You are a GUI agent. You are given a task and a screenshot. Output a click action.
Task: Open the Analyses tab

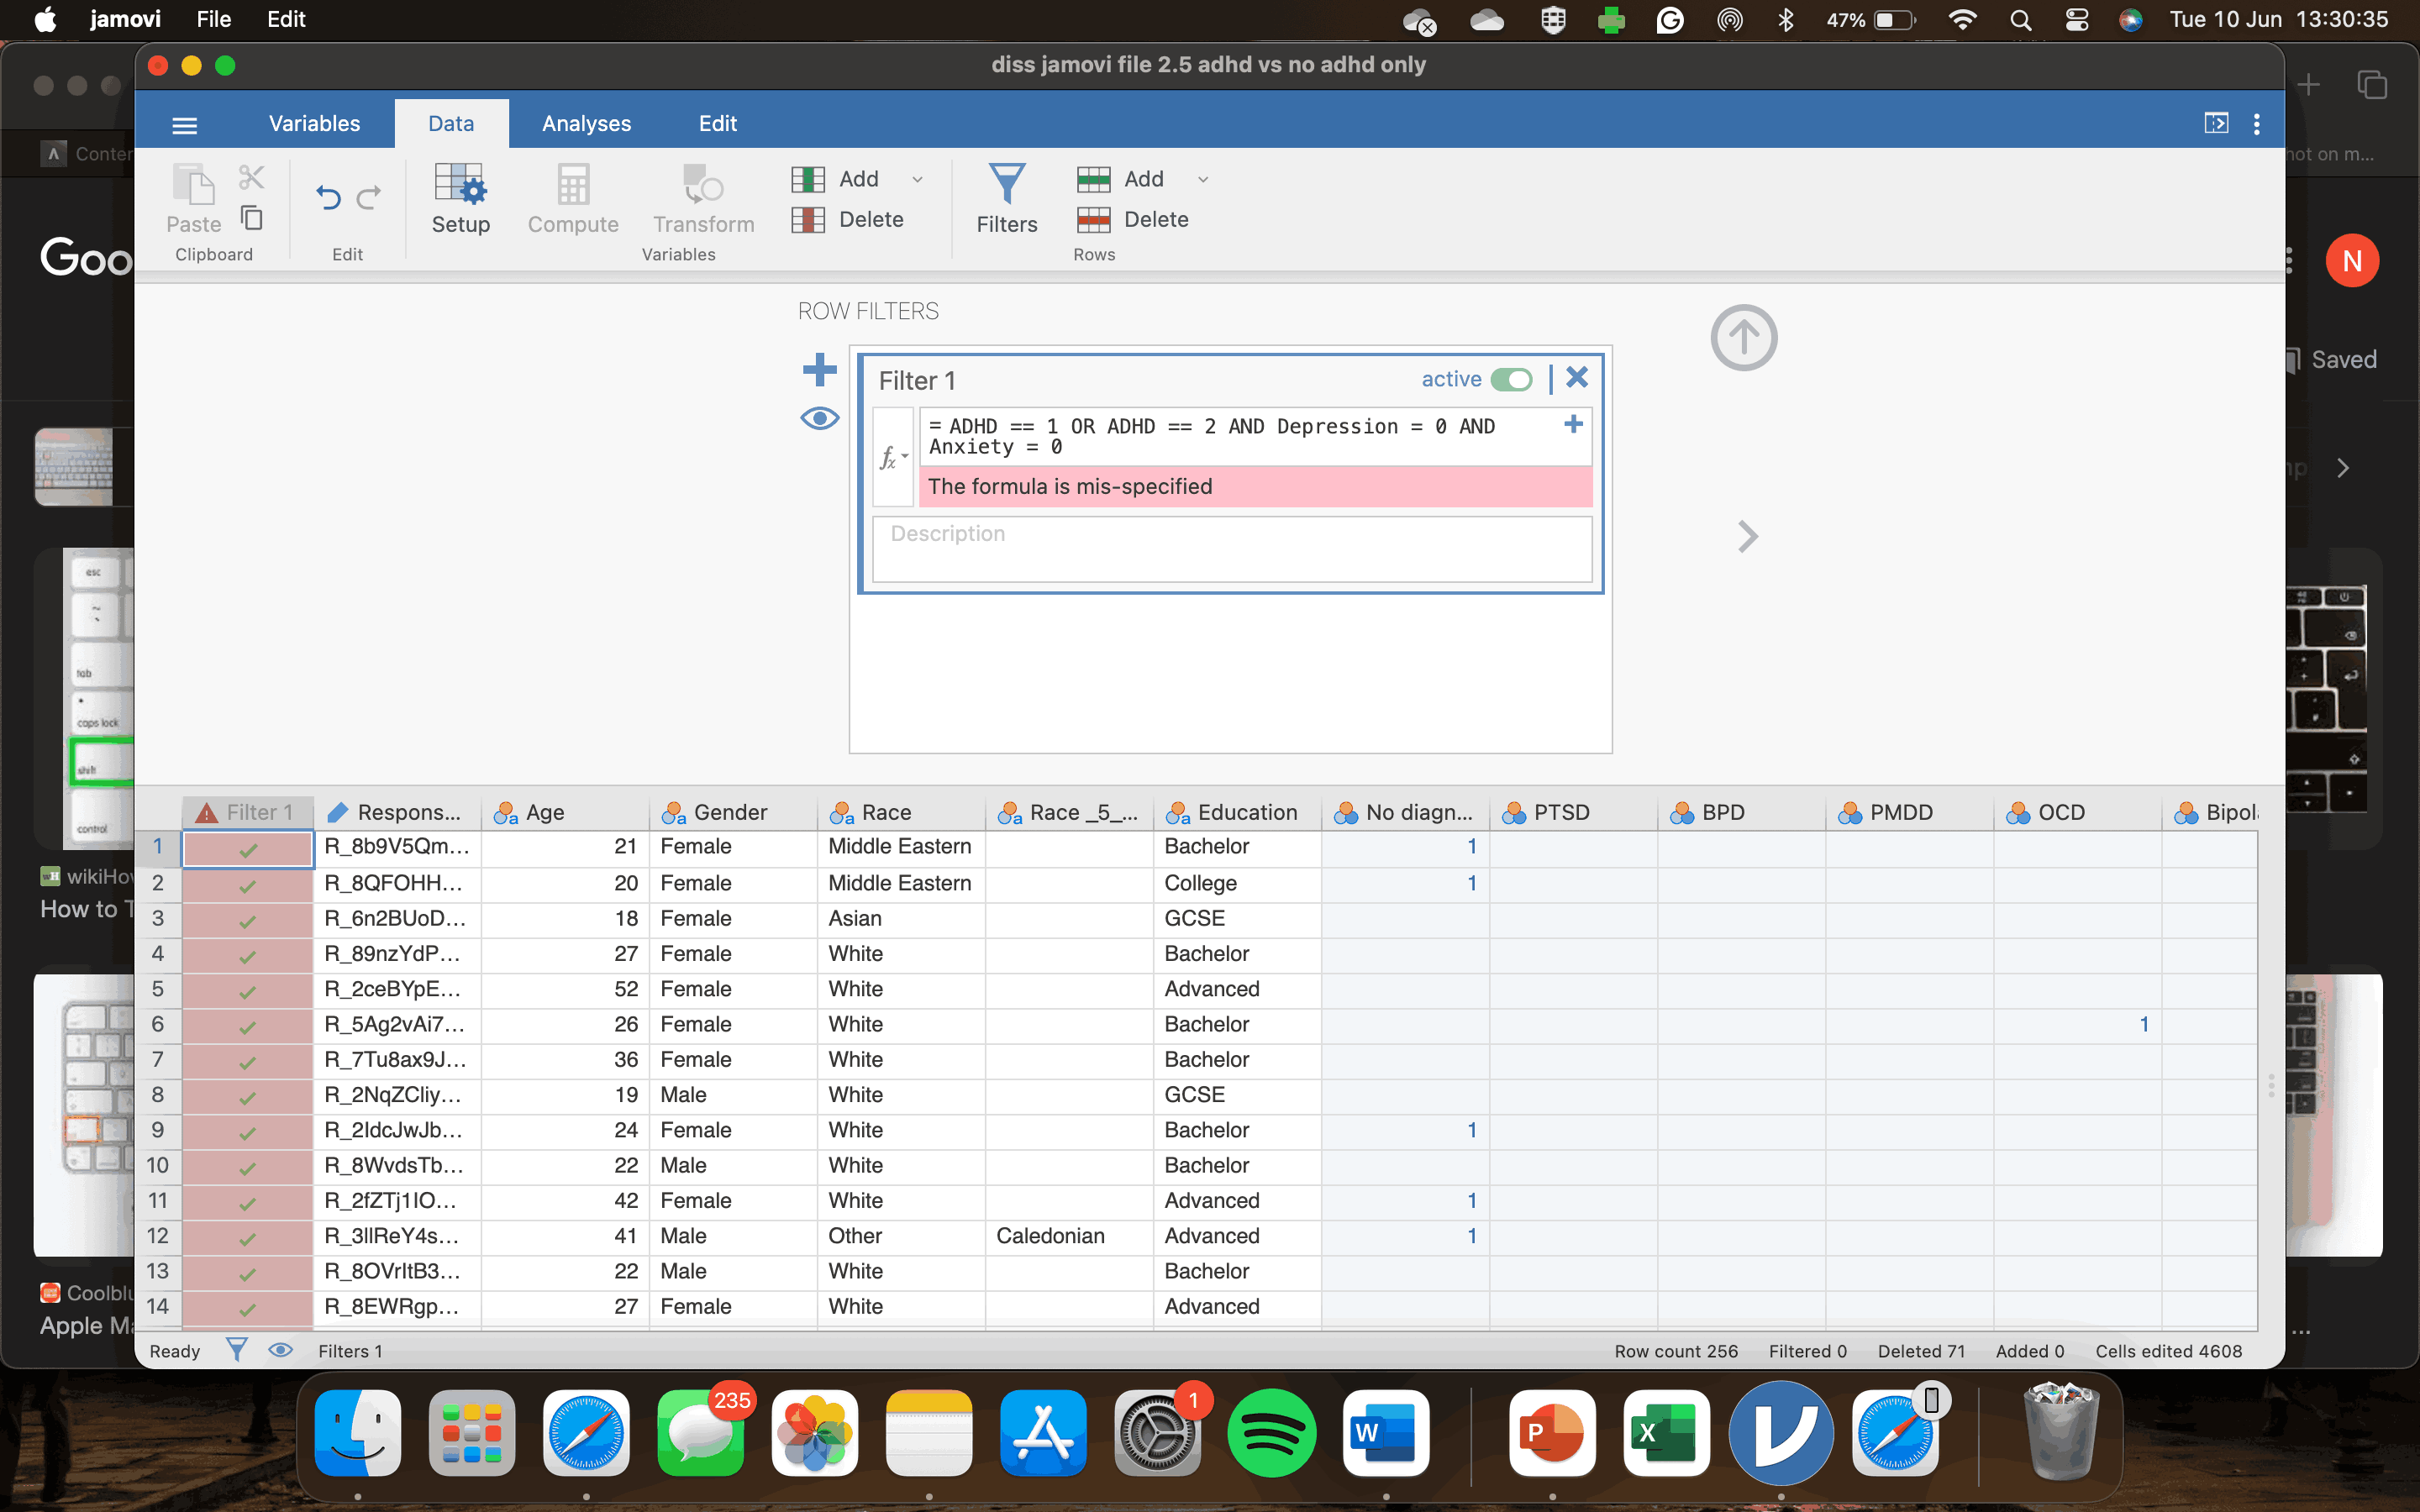(x=586, y=123)
